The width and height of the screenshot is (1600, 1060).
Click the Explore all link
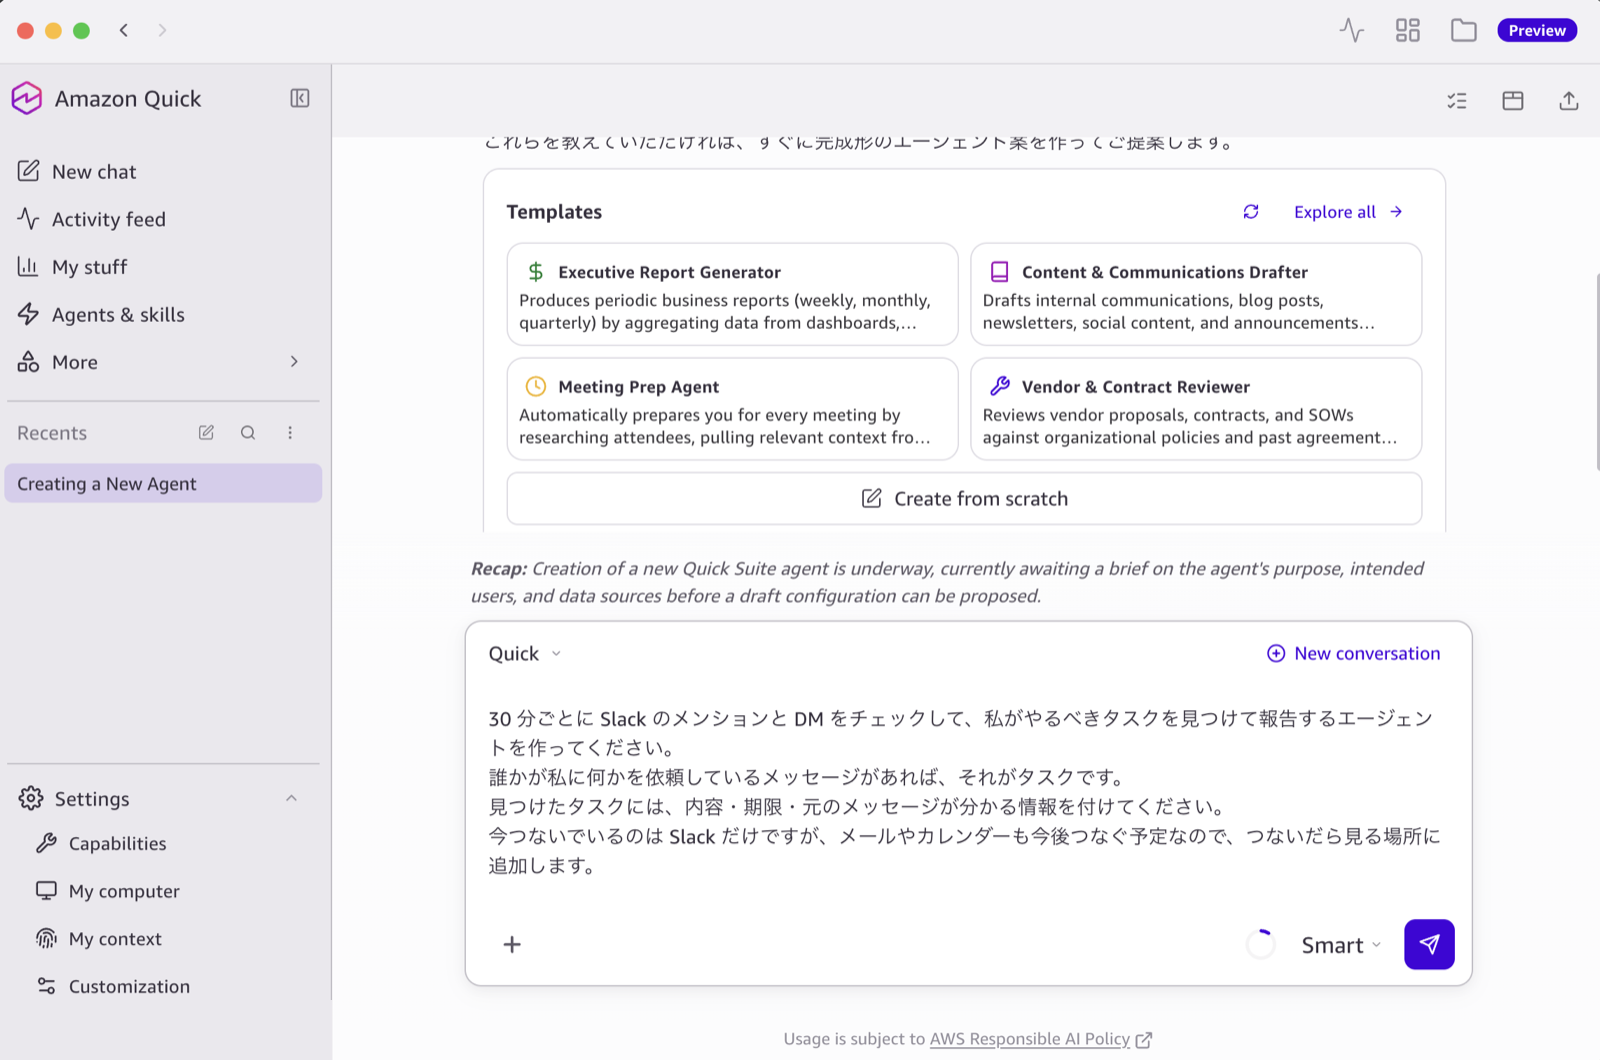(x=1348, y=212)
